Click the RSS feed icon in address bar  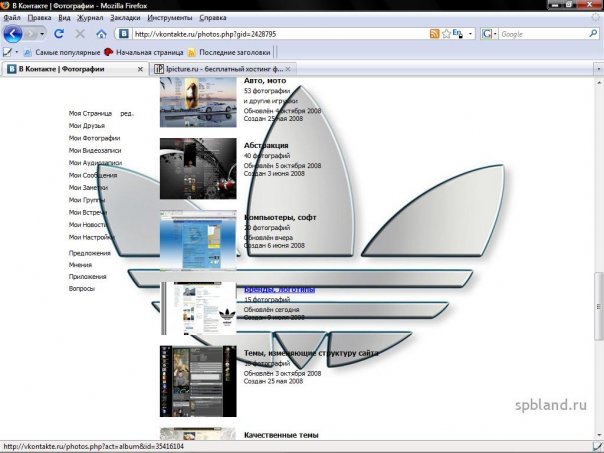[x=435, y=34]
